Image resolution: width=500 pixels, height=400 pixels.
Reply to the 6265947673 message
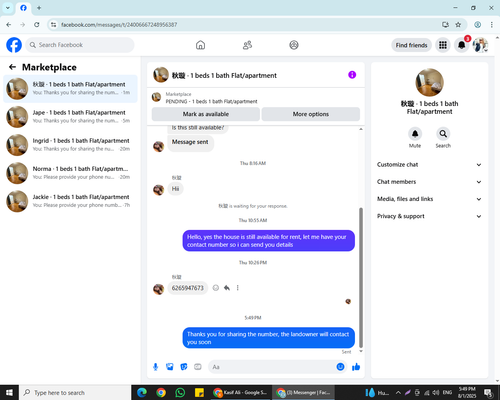click(x=227, y=288)
